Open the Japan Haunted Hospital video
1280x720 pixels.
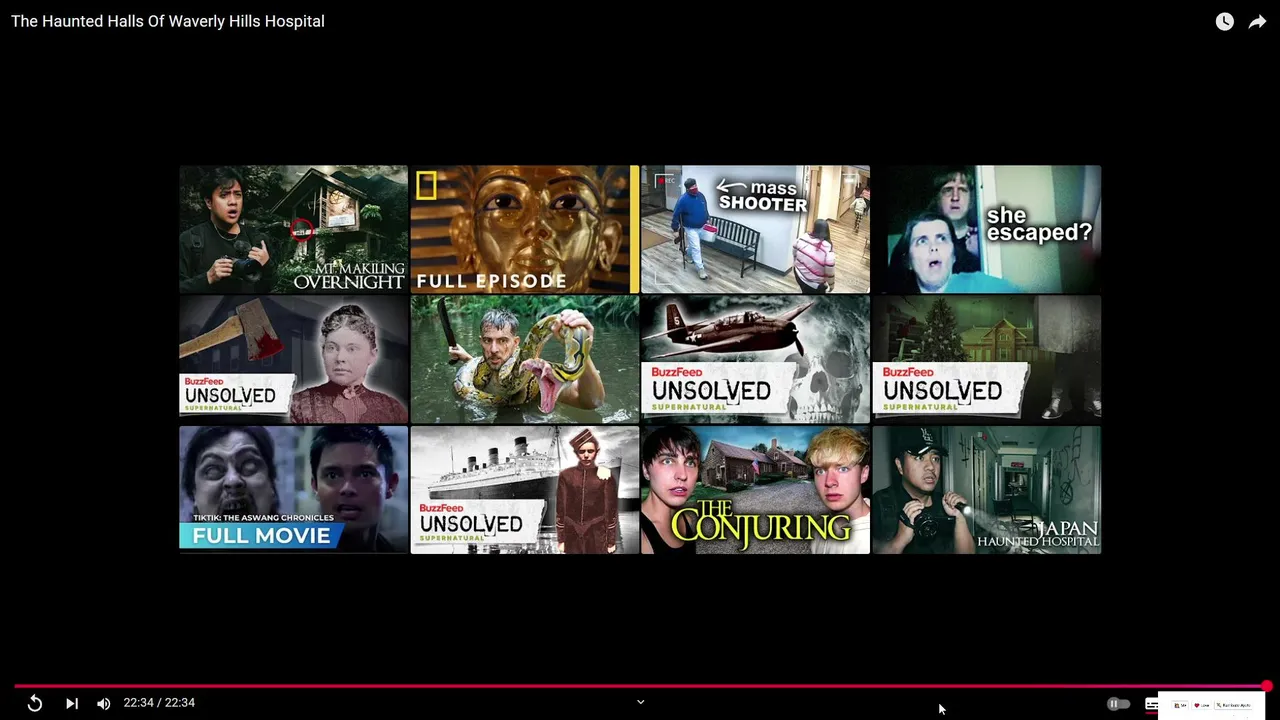(x=987, y=490)
